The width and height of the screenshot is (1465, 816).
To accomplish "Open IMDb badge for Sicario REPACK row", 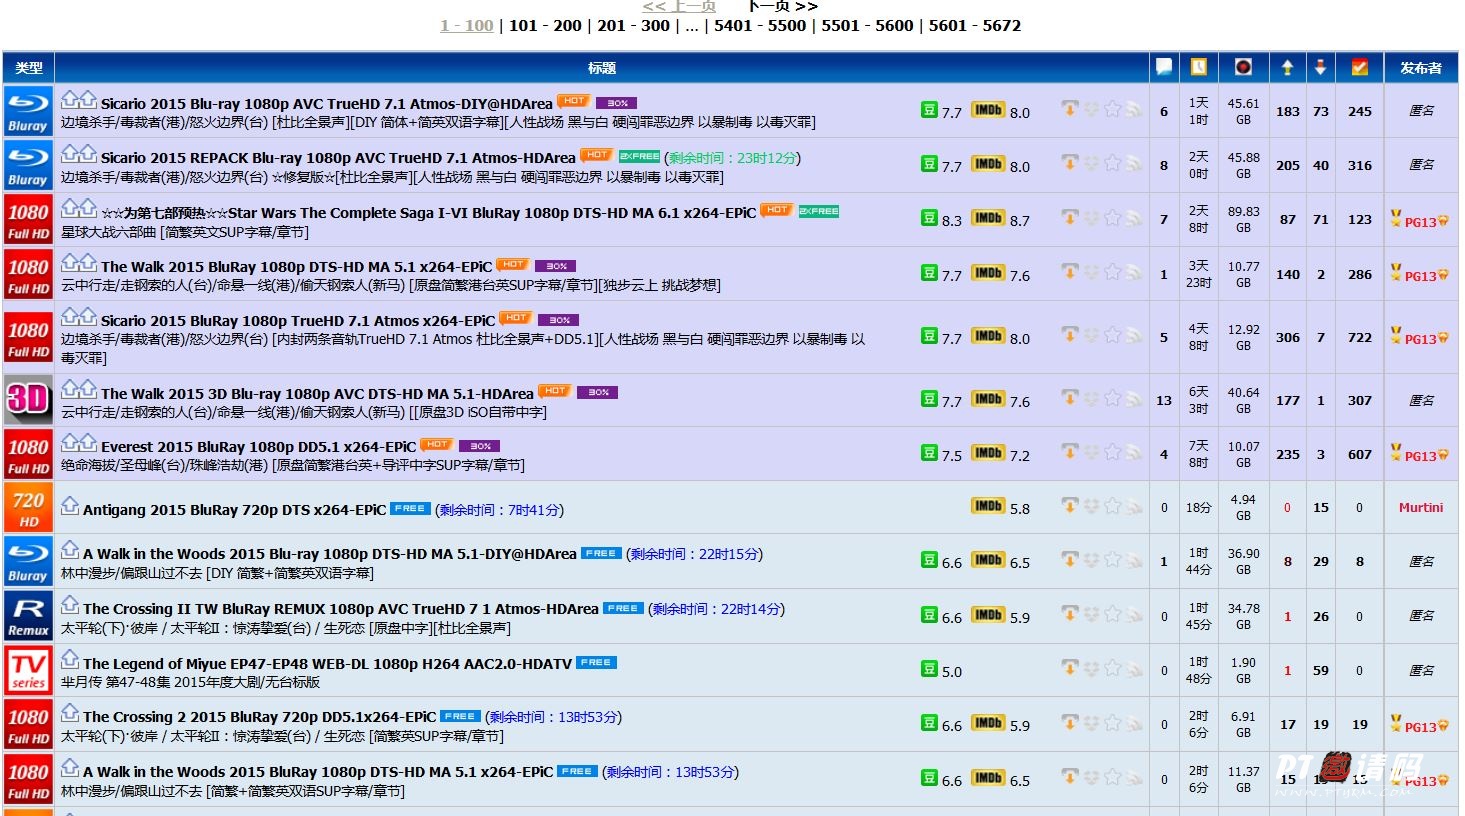I will pyautogui.click(x=988, y=163).
